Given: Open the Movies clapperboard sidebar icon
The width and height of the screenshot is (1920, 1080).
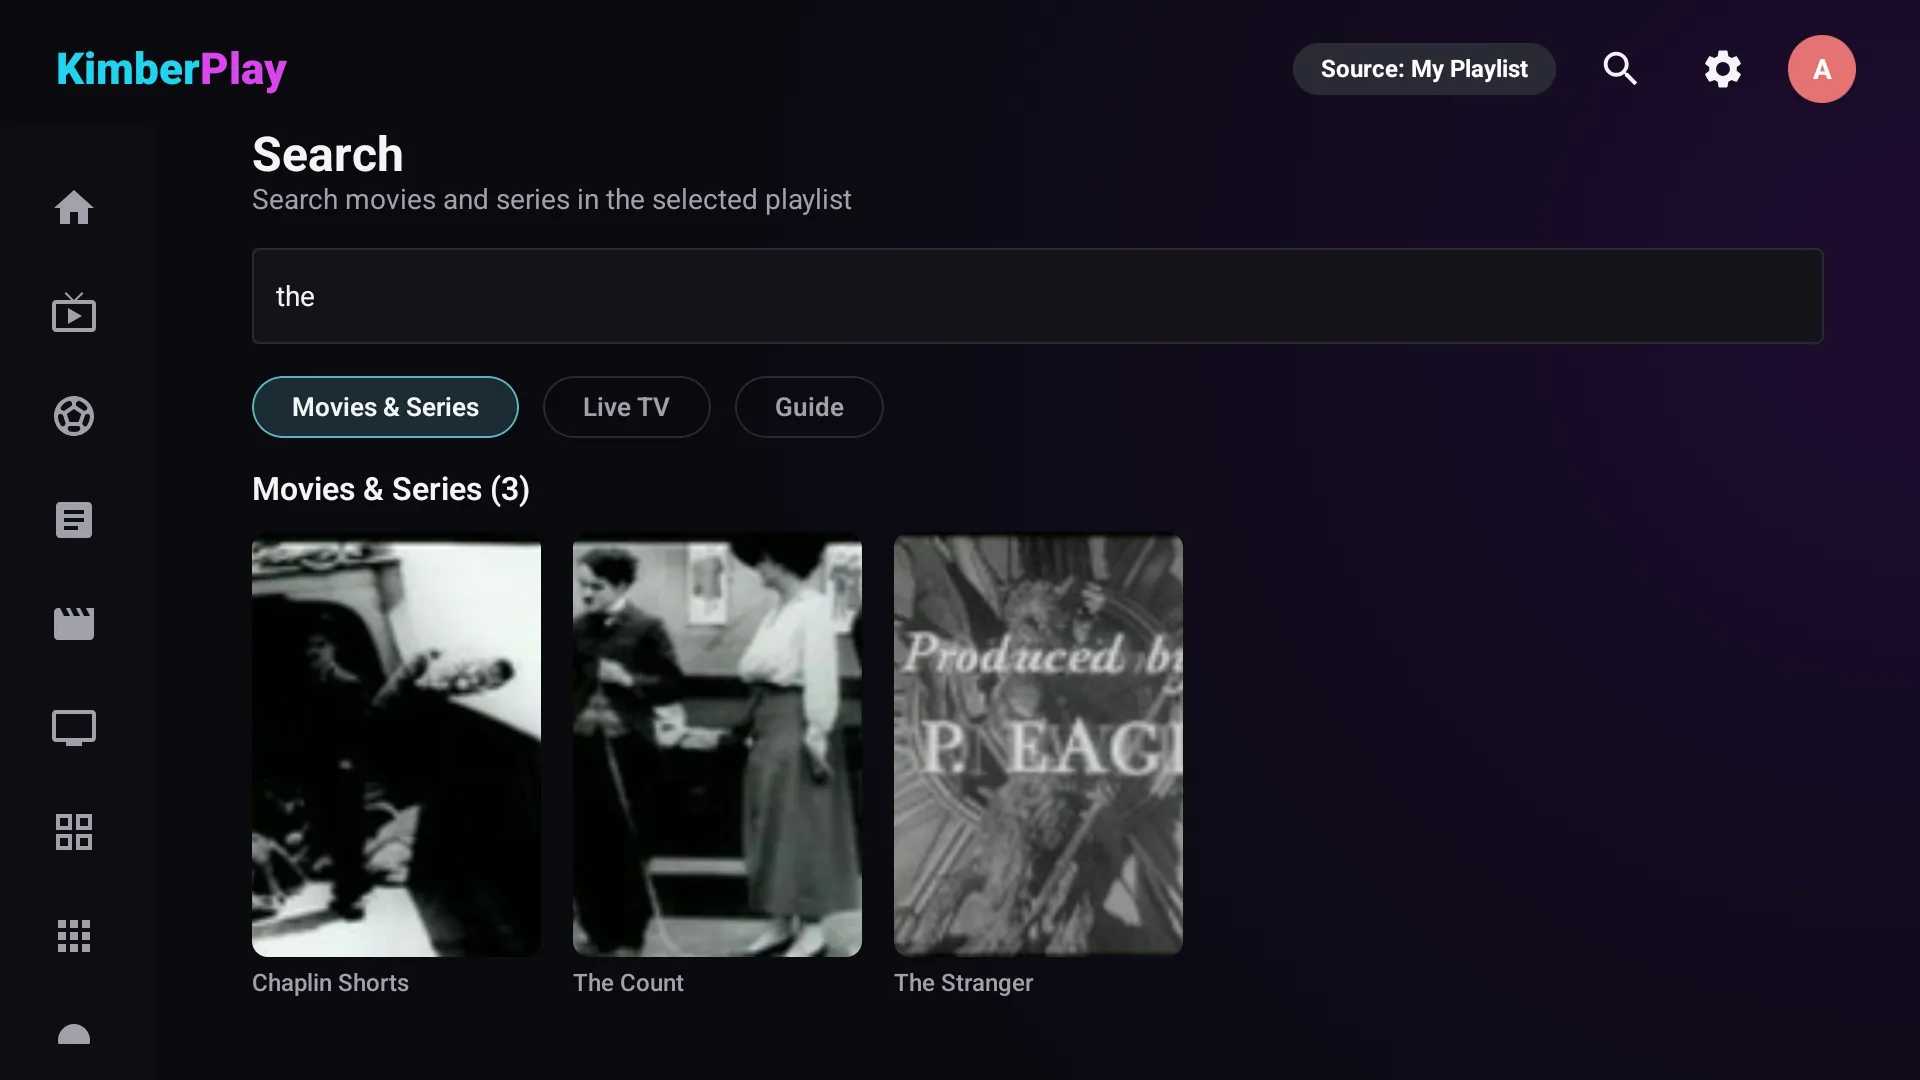Looking at the screenshot, I should (x=74, y=624).
